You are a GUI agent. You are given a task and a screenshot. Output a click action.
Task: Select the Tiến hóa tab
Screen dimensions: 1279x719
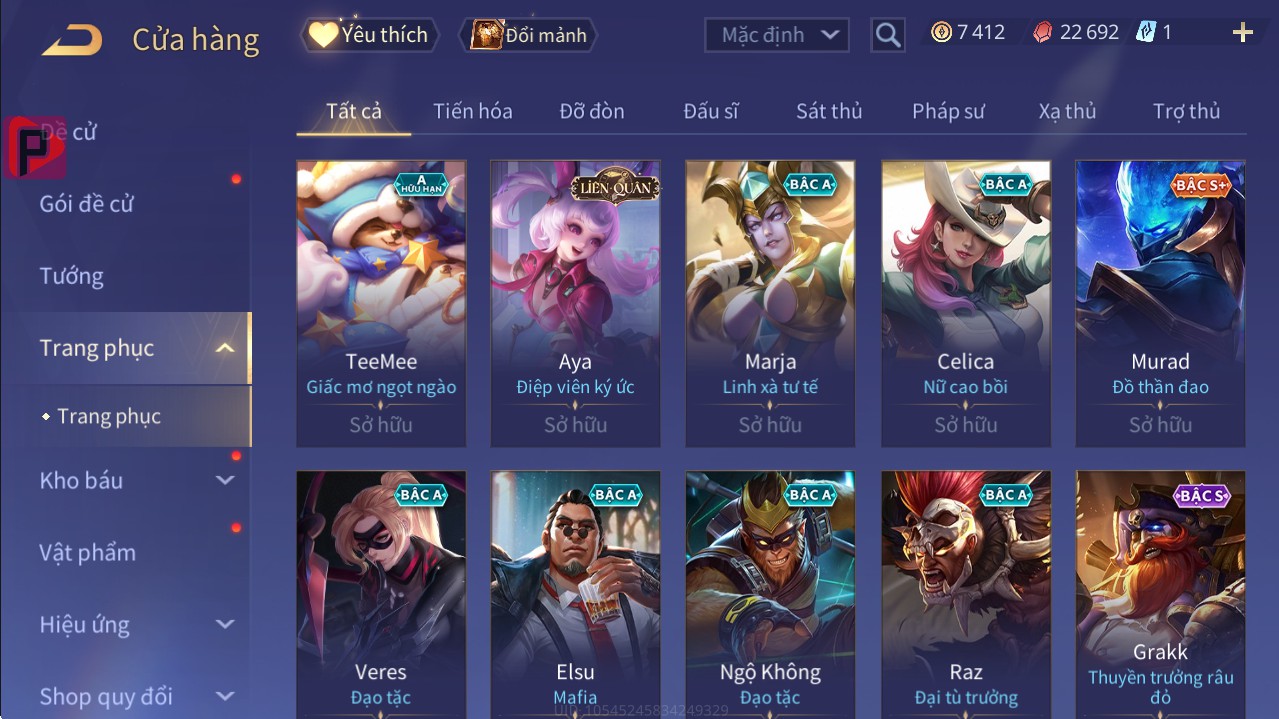point(473,111)
